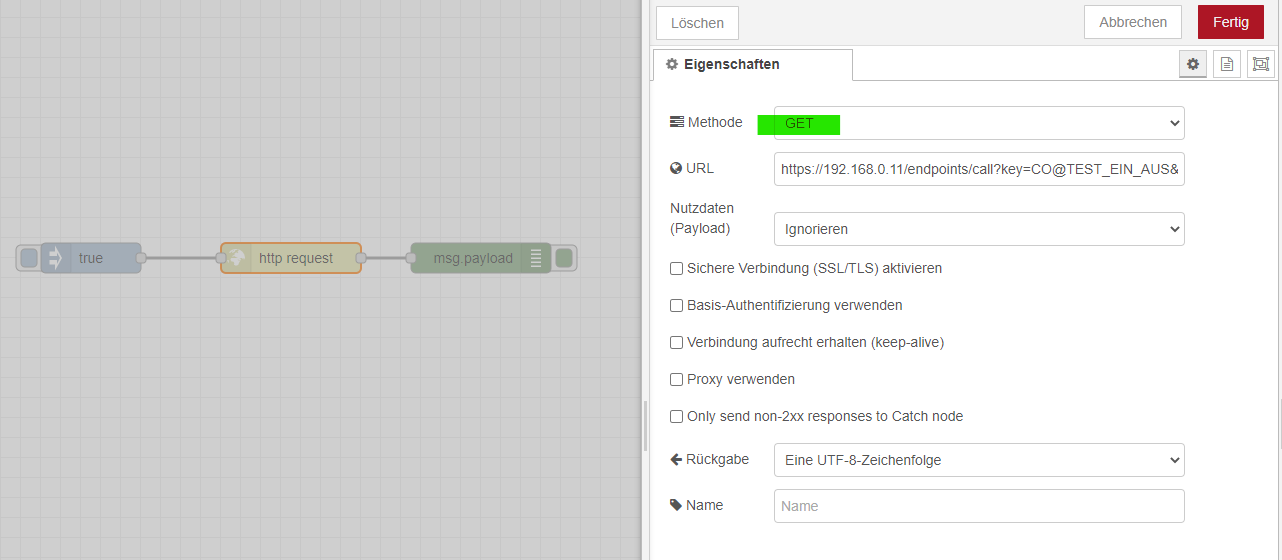Check the Proxy verwenden box
This screenshot has width=1282, height=560.
point(677,379)
